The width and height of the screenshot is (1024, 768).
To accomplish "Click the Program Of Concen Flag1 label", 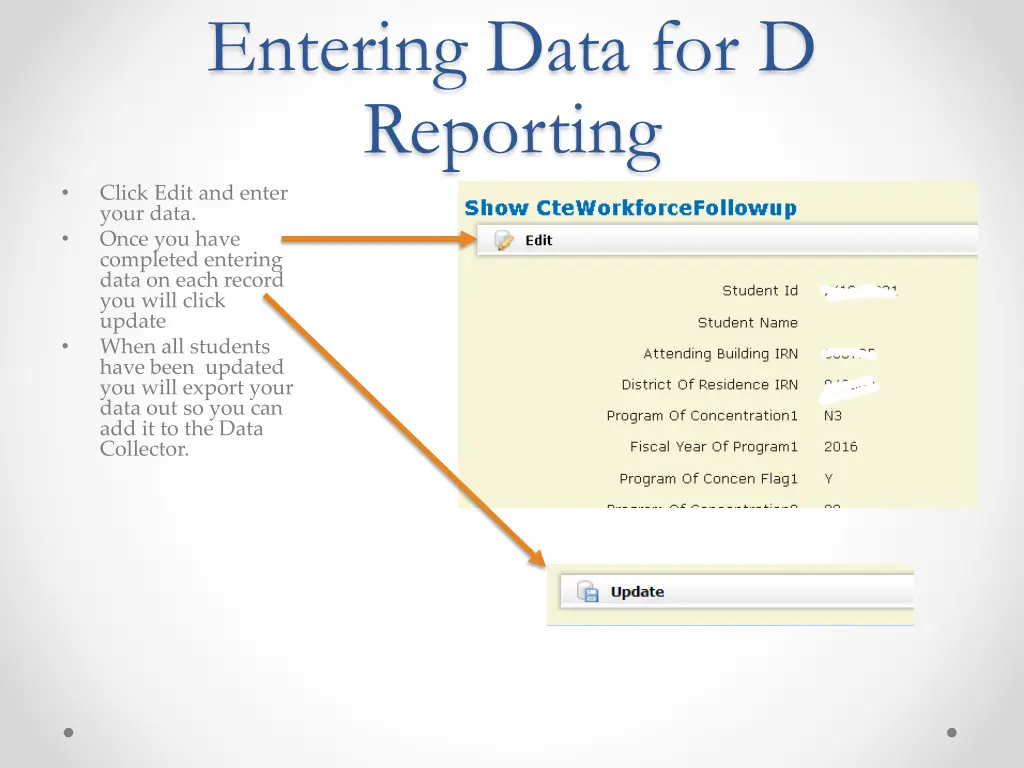I will pyautogui.click(x=709, y=479).
